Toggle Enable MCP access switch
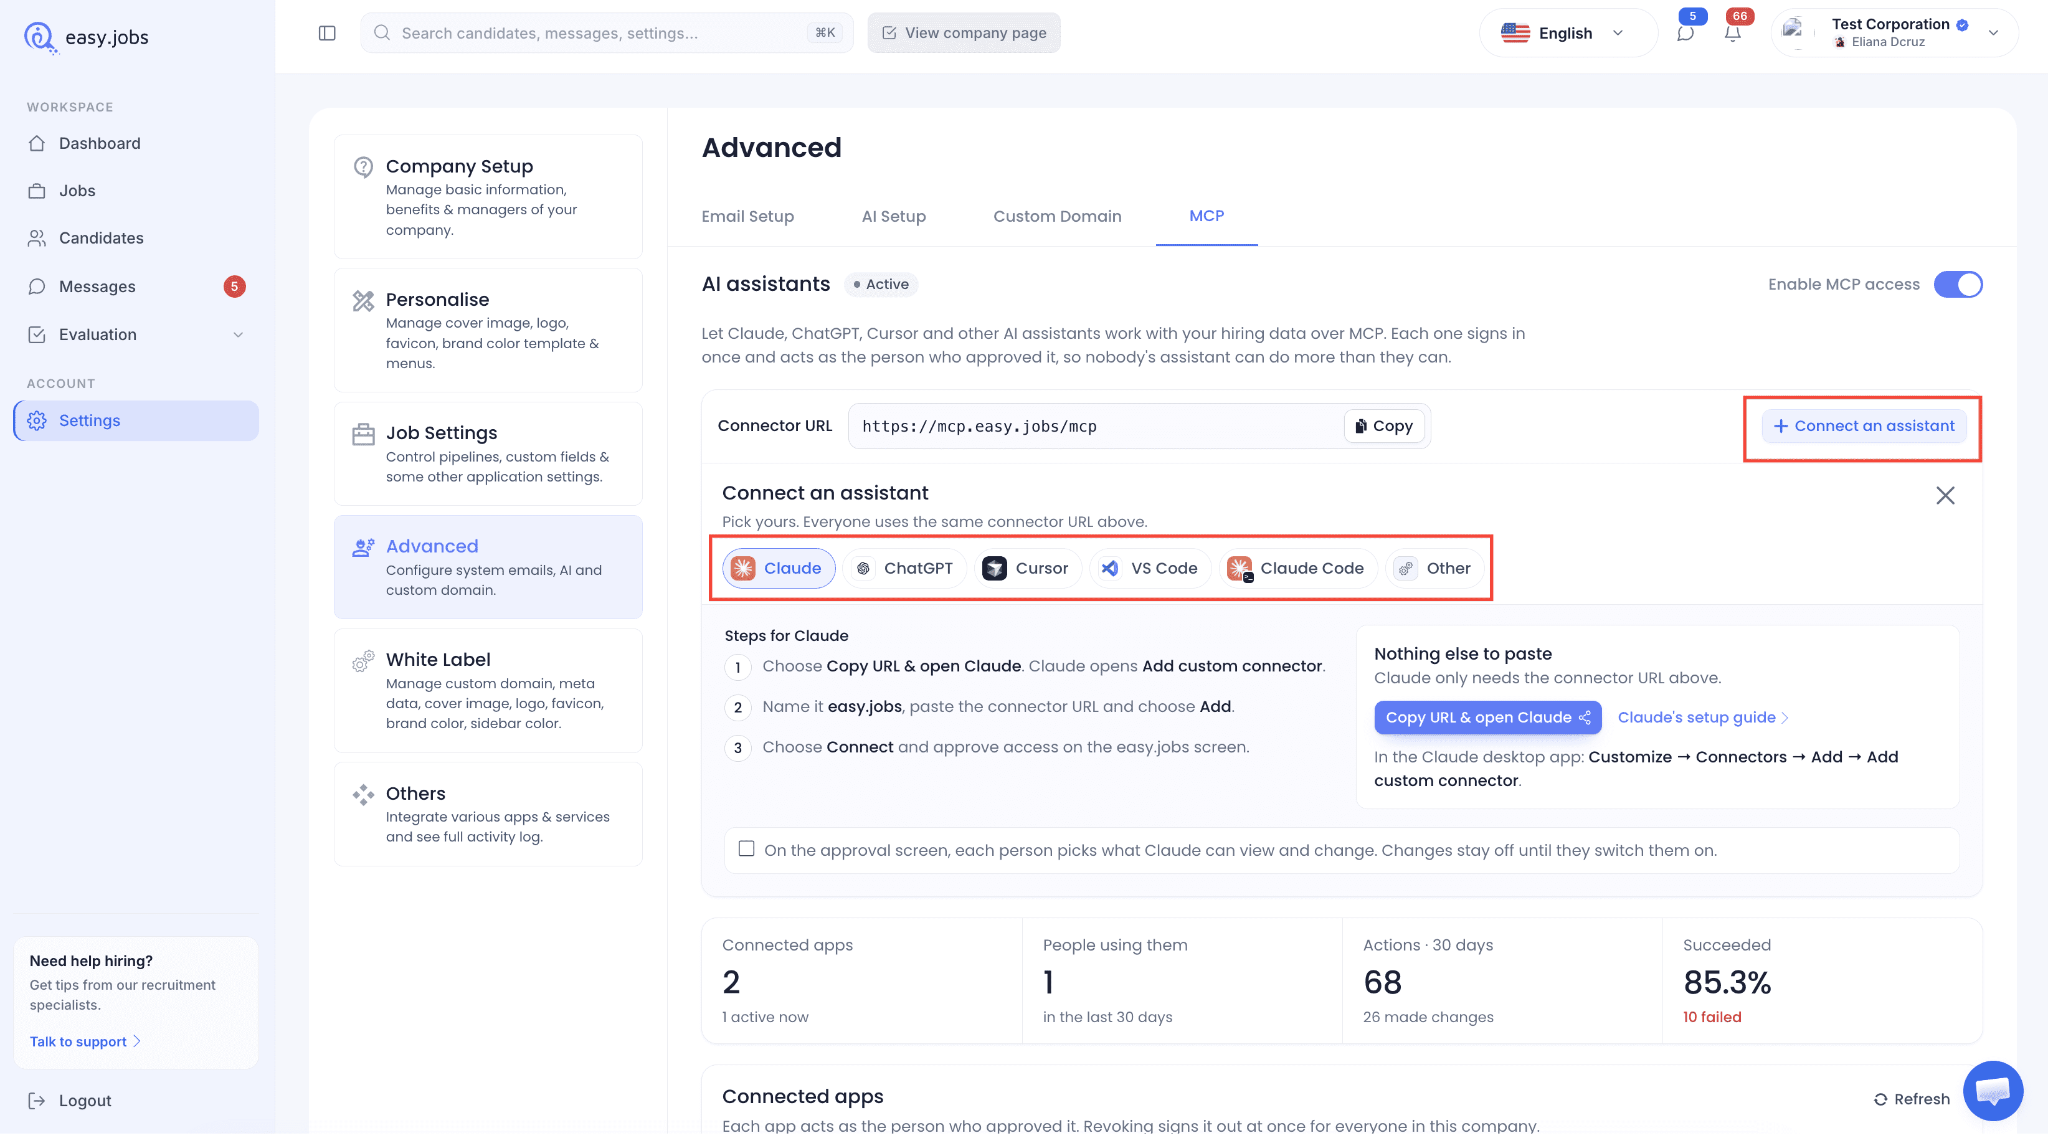Viewport: 2048px width, 1134px height. tap(1958, 285)
